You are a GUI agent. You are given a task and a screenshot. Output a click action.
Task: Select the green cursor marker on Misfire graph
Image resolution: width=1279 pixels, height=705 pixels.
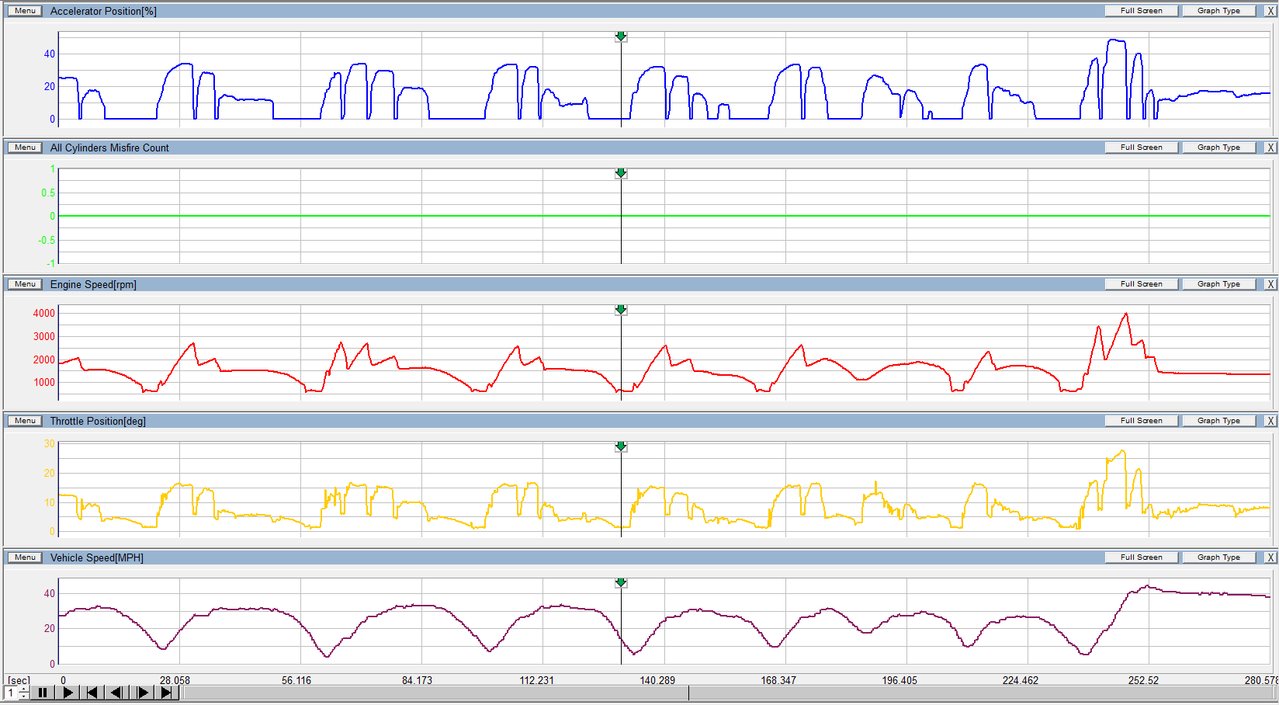point(621,174)
